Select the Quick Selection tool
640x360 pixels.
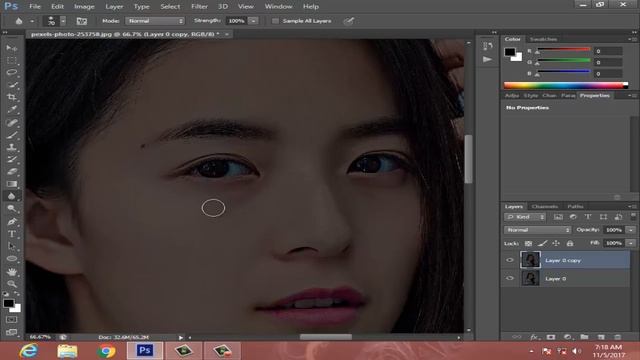point(11,85)
